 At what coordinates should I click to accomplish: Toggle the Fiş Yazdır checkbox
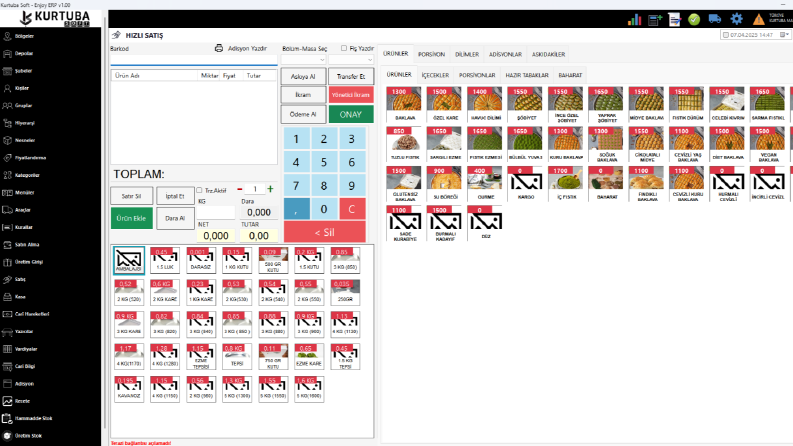(x=344, y=48)
